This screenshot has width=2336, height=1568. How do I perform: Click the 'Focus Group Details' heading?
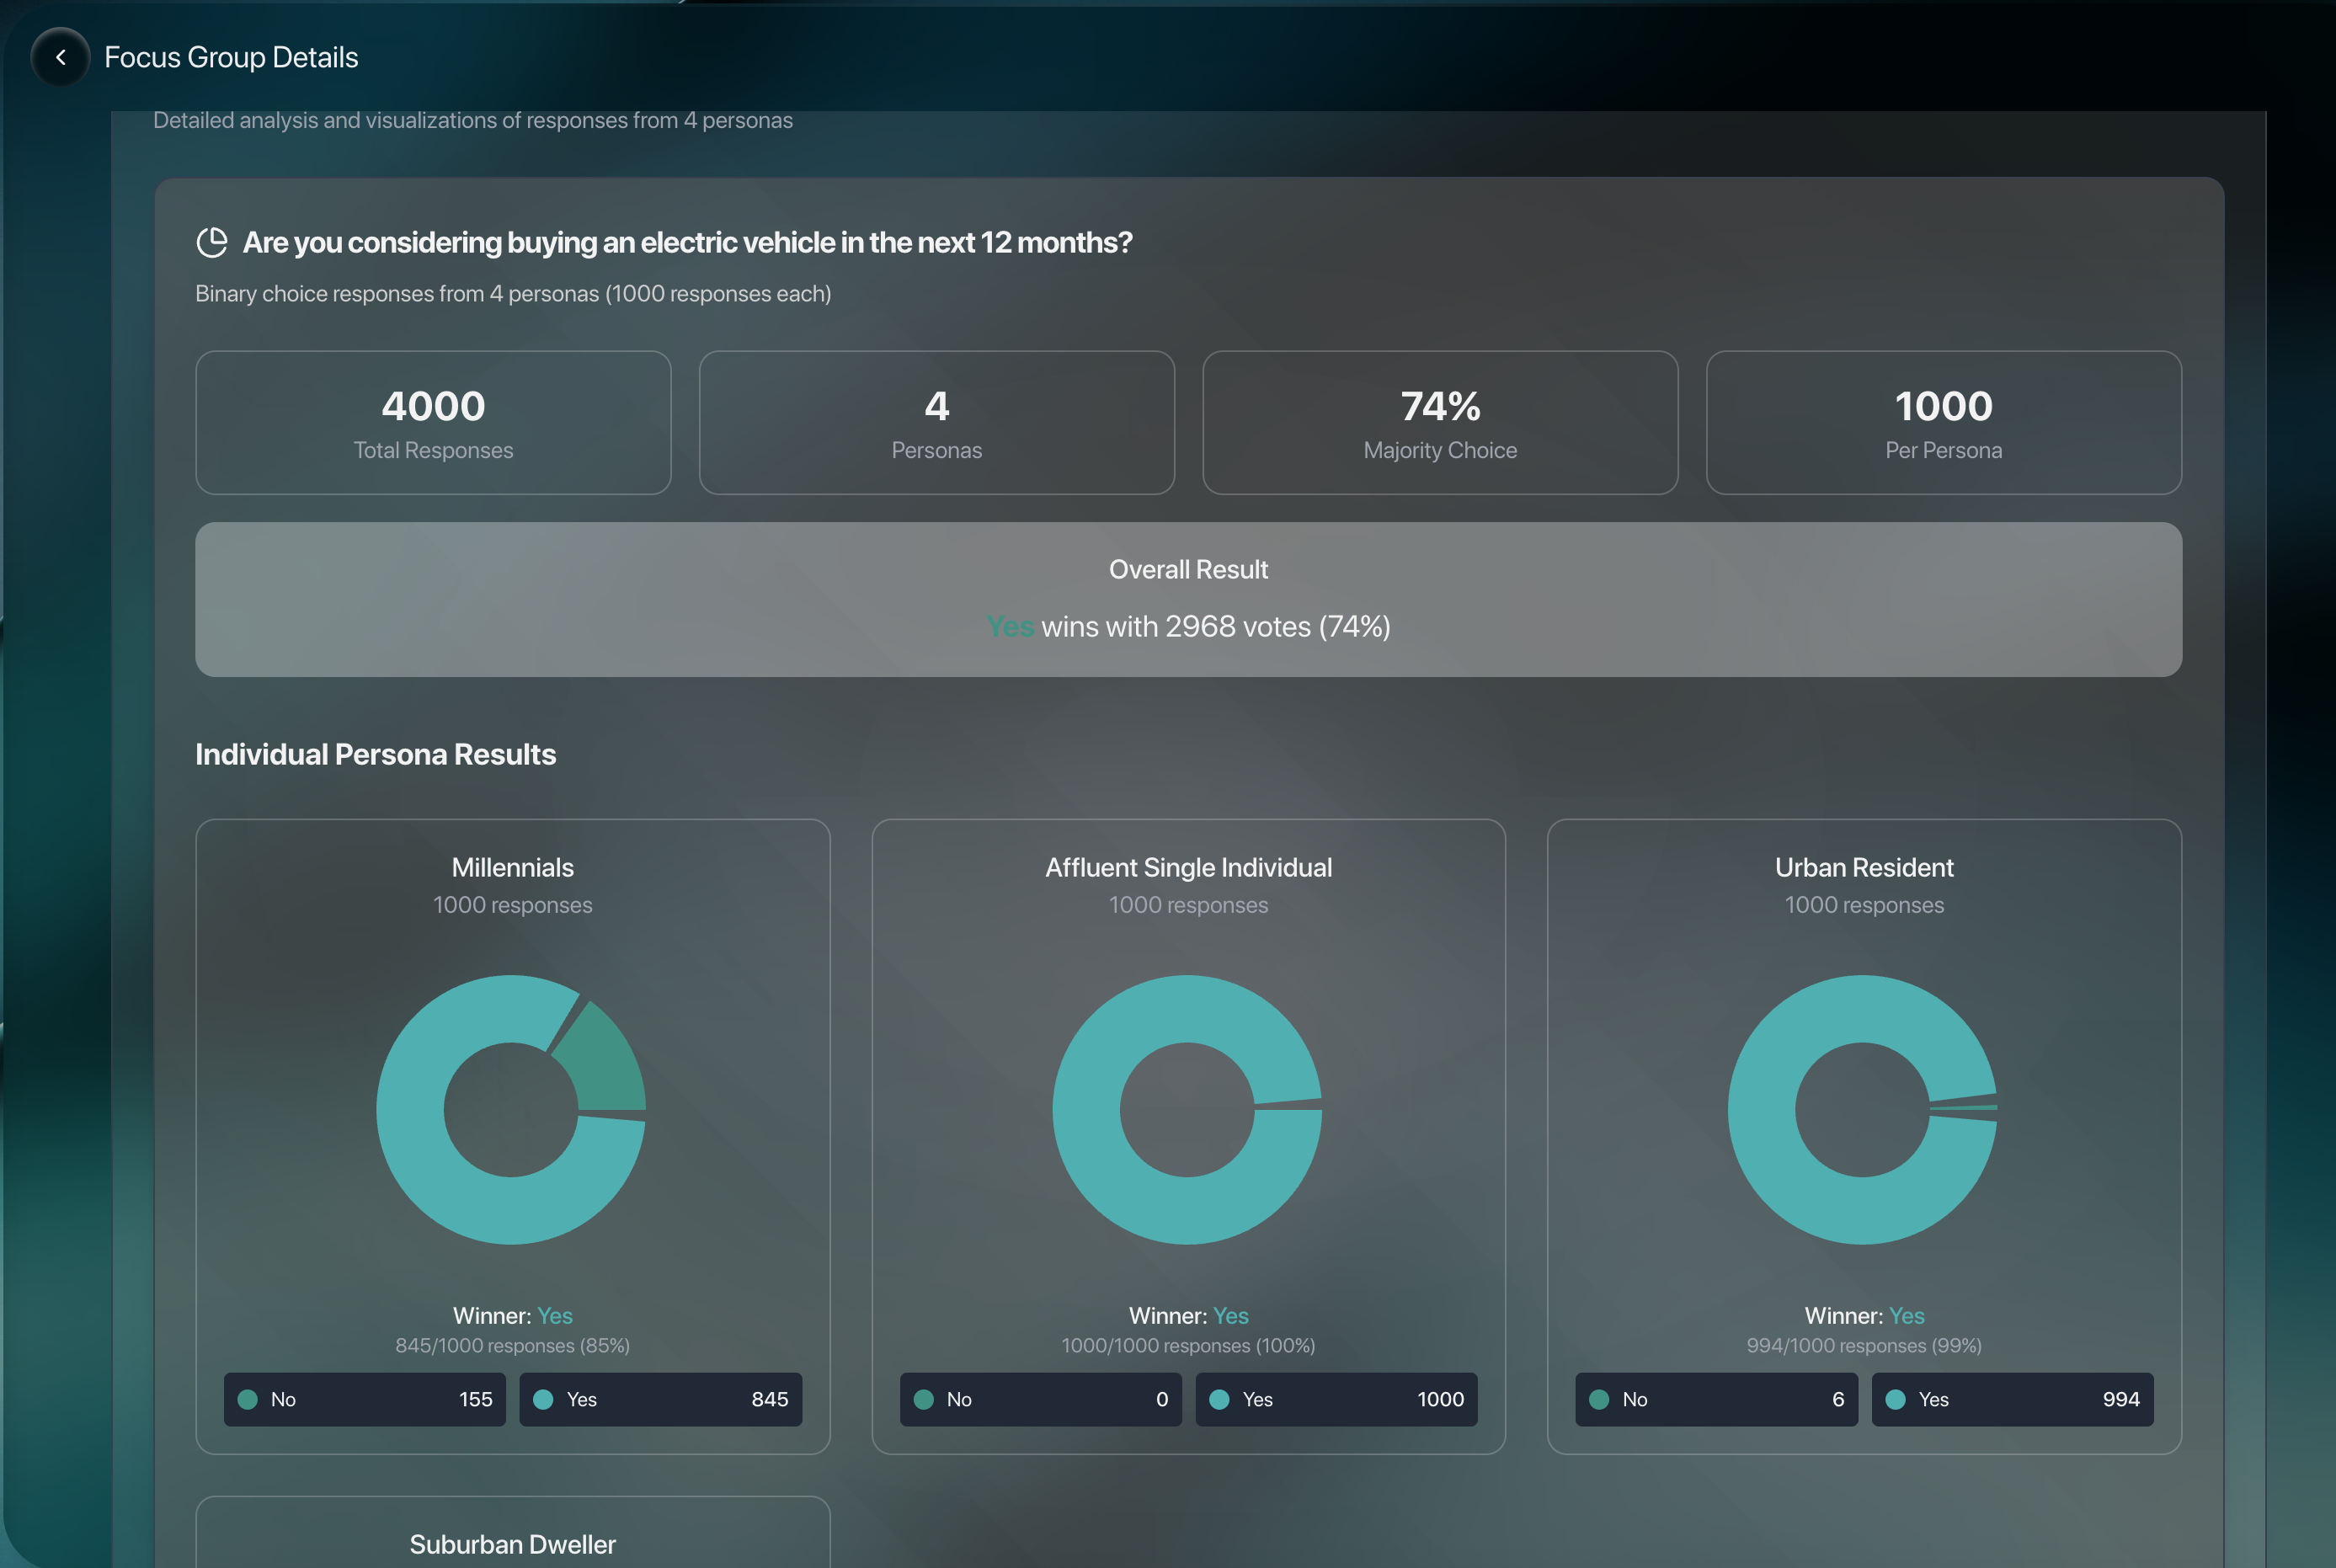231,57
